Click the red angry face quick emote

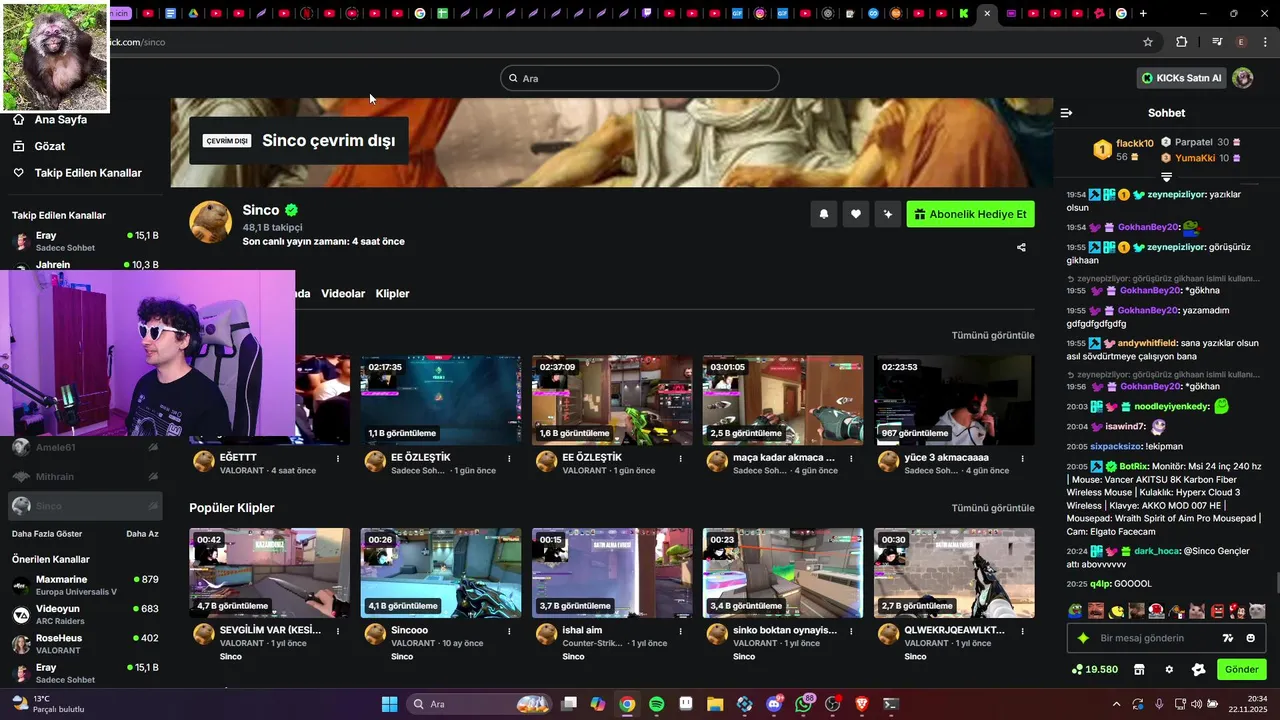pos(1217,611)
